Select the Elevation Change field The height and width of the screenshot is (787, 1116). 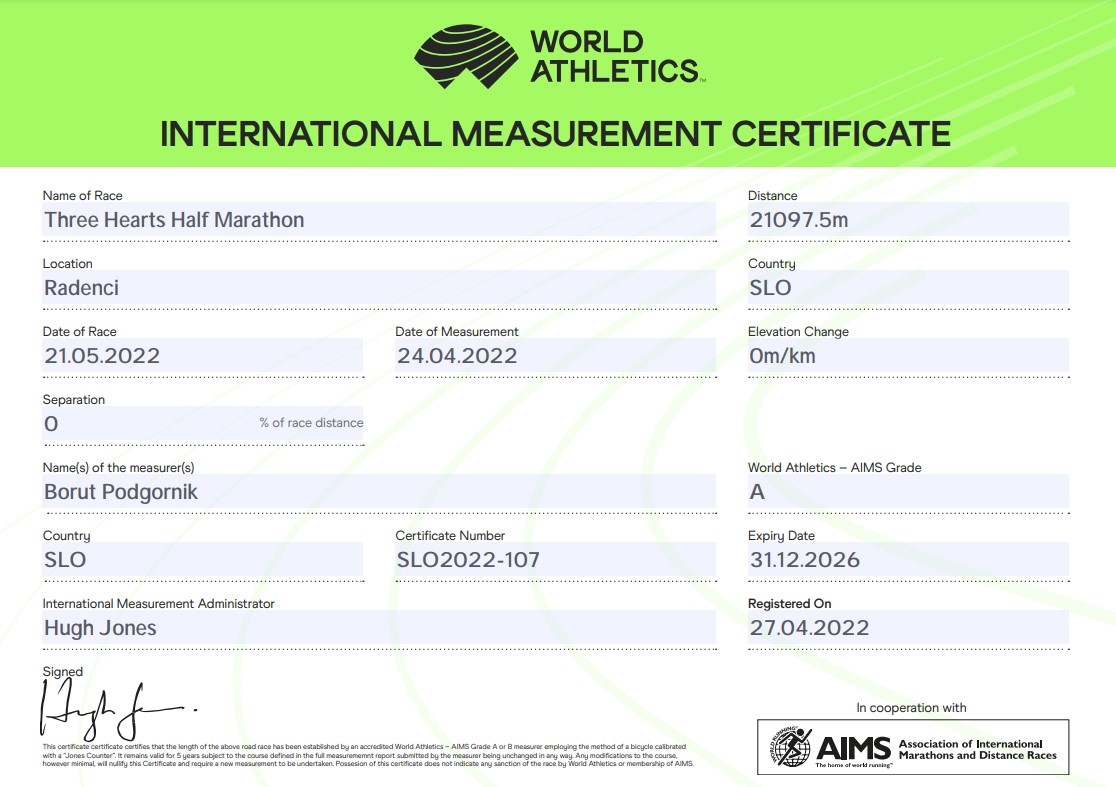[x=907, y=356]
